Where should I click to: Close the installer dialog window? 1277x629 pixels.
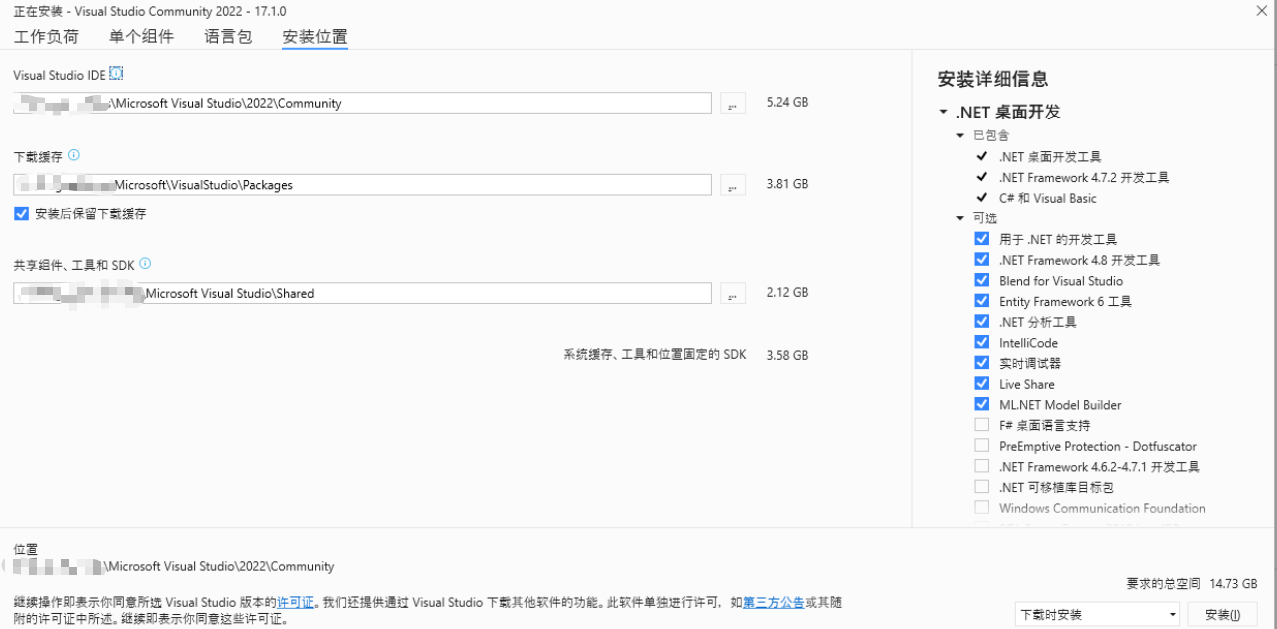(1263, 10)
